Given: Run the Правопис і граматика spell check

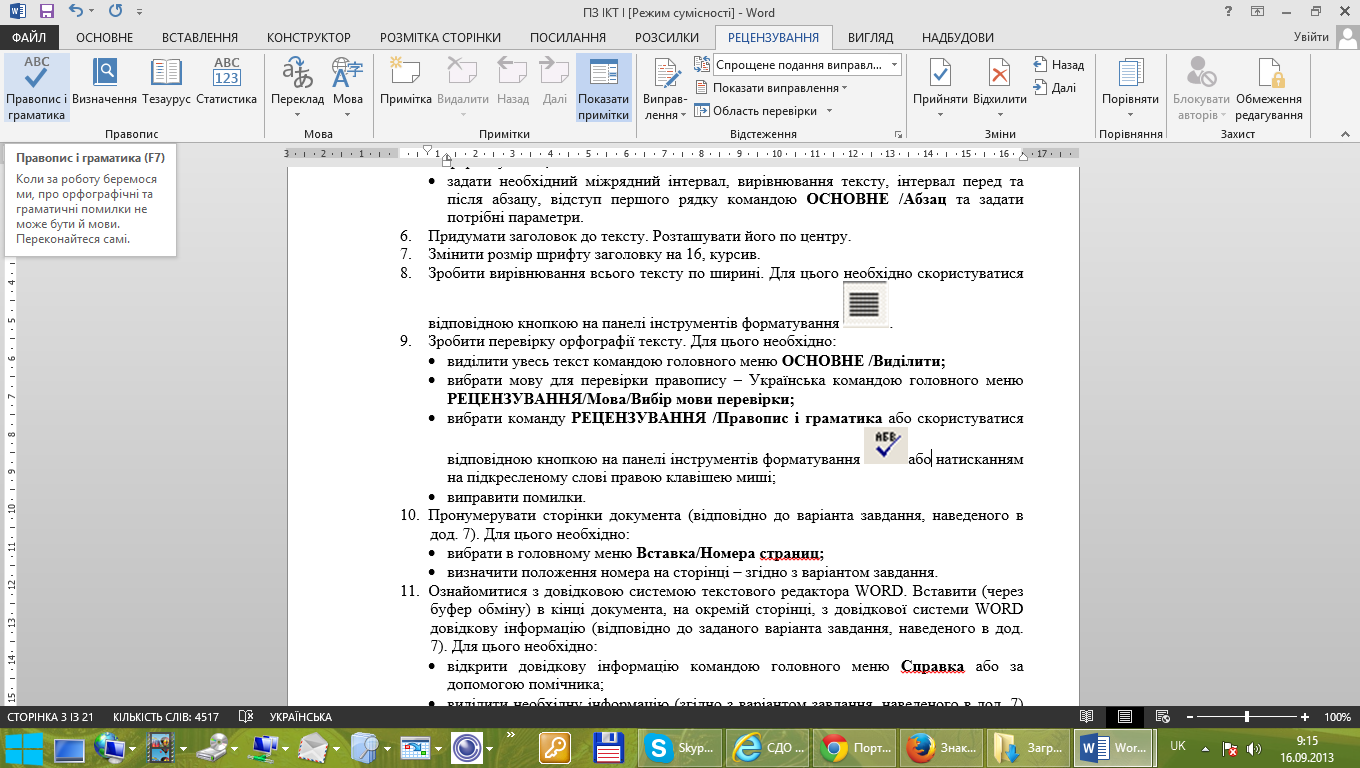Looking at the screenshot, I should (x=37, y=88).
